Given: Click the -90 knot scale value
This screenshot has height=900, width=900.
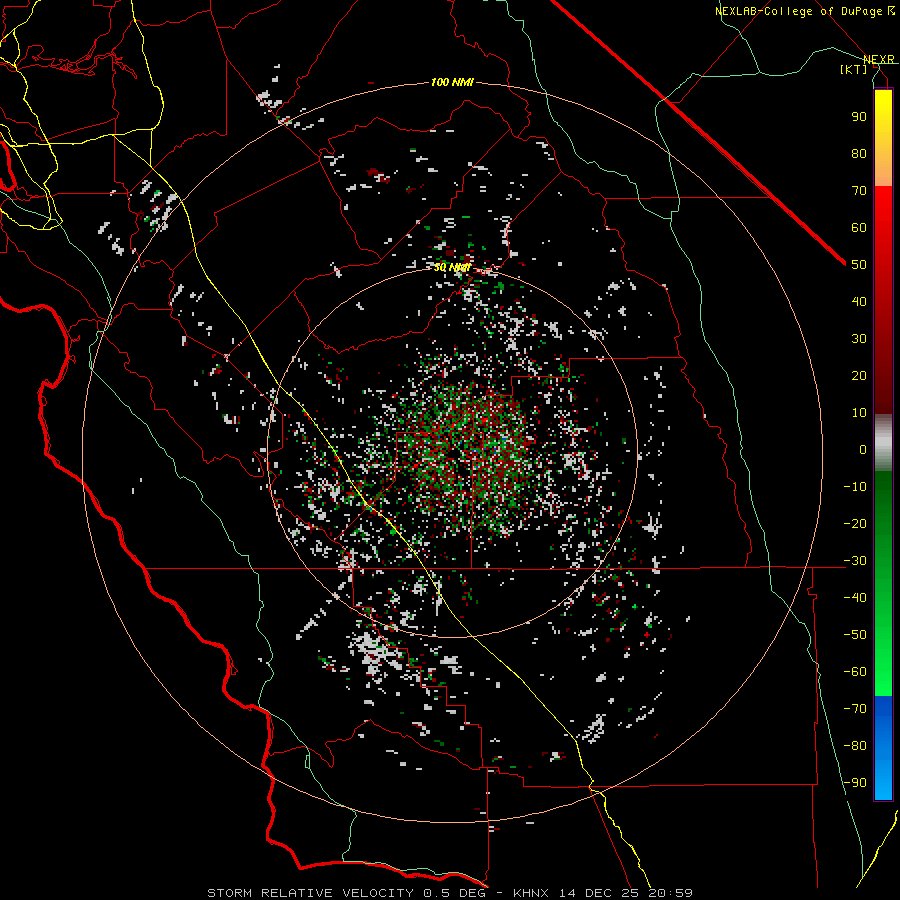Looking at the screenshot, I should [x=855, y=783].
